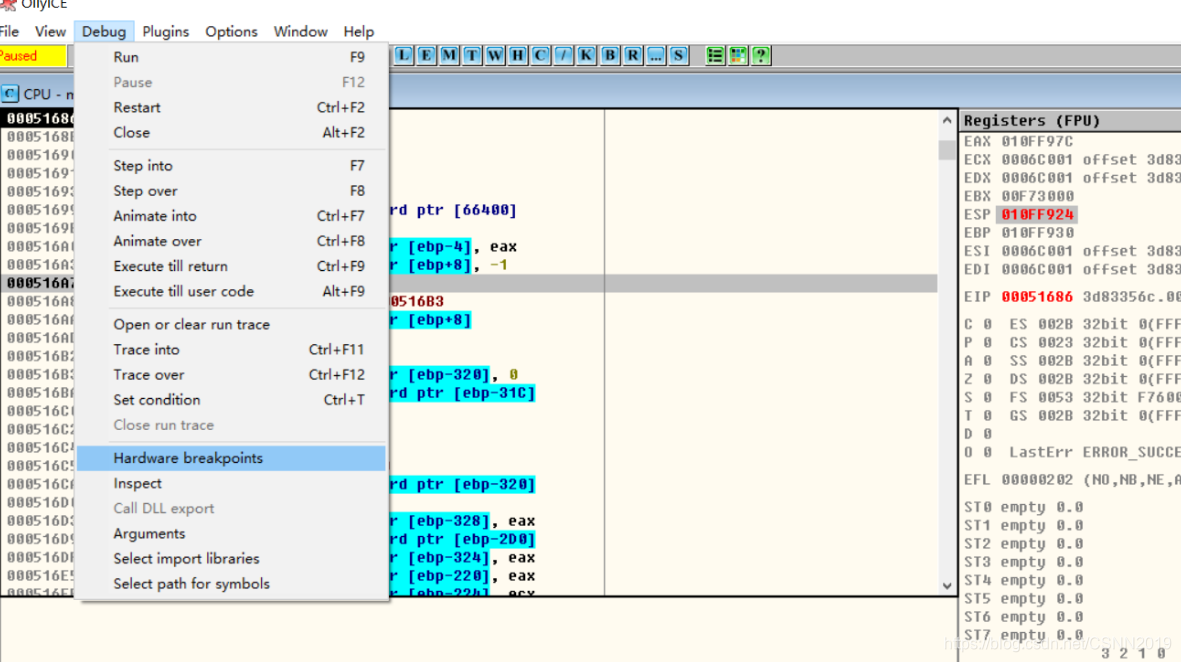Choose Restart in Debug menu
The image size is (1181, 662).
tap(231, 108)
